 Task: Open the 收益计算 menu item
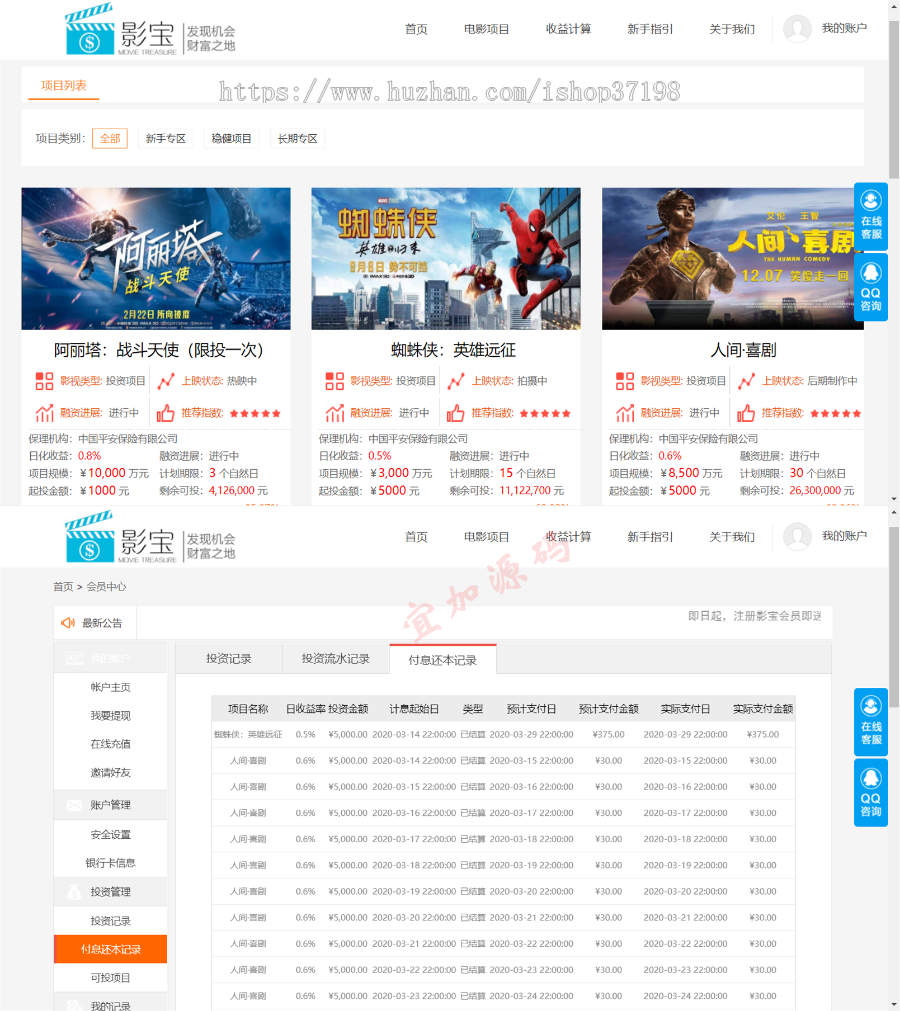(x=567, y=29)
